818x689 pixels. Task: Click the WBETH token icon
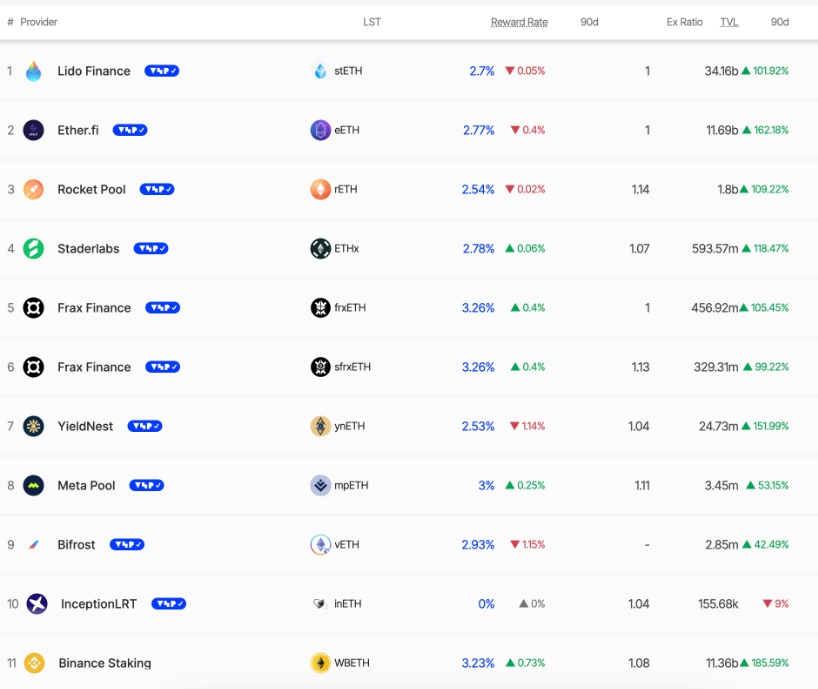(x=320, y=663)
